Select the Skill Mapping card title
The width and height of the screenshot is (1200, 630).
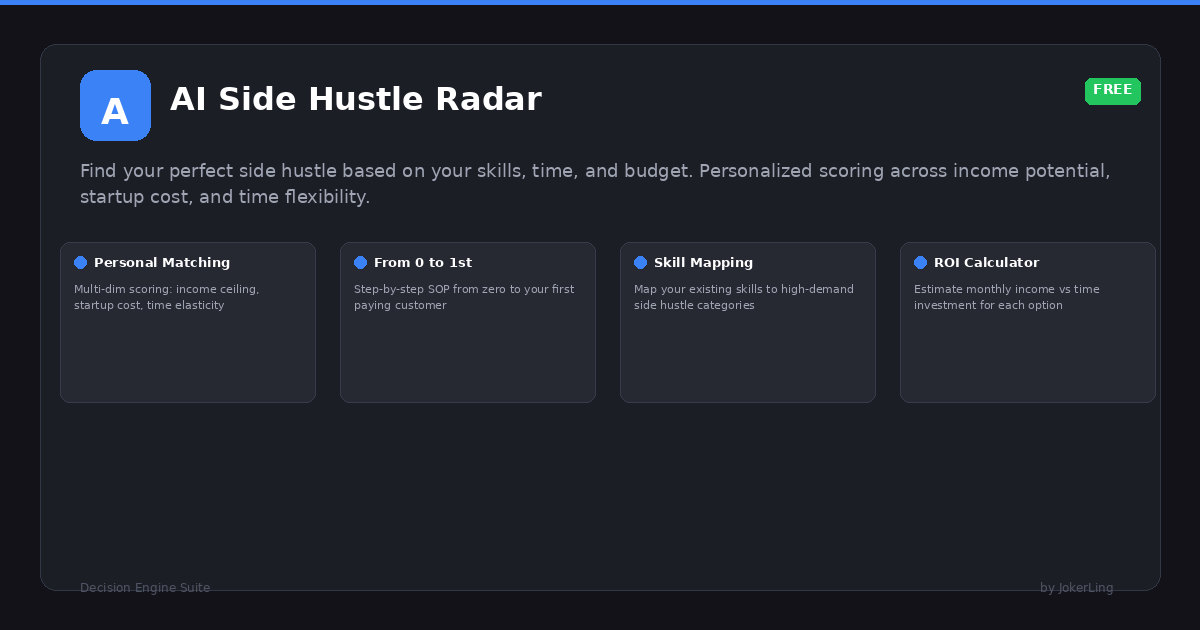[x=704, y=263]
